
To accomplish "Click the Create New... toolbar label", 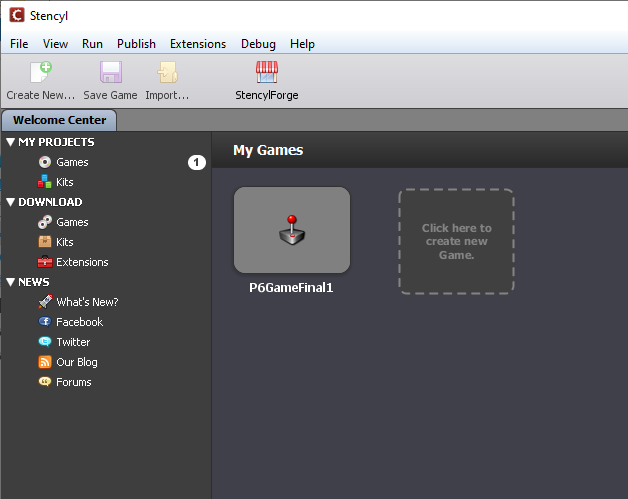I will click(x=41, y=95).
